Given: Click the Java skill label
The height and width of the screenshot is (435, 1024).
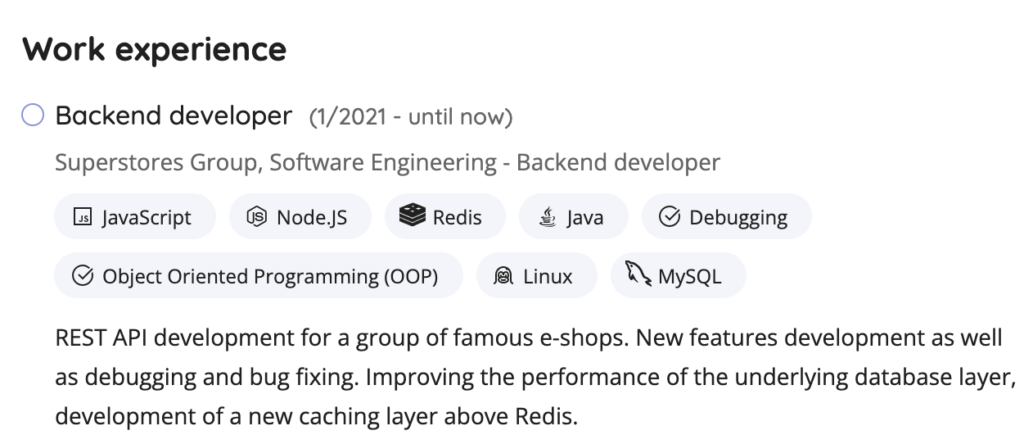Looking at the screenshot, I should pyautogui.click(x=585, y=217).
